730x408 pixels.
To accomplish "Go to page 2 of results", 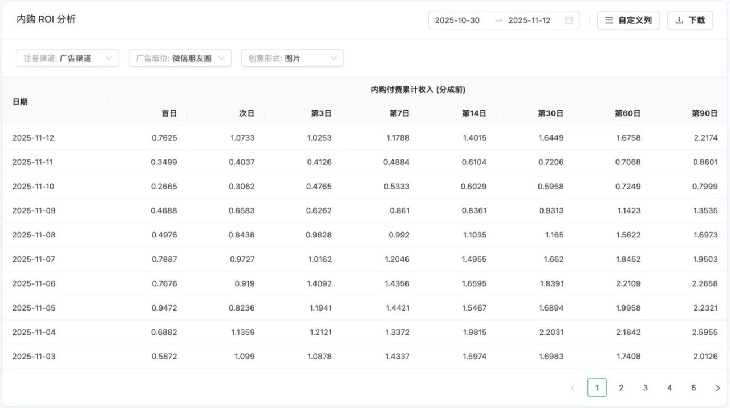I will click(x=621, y=388).
